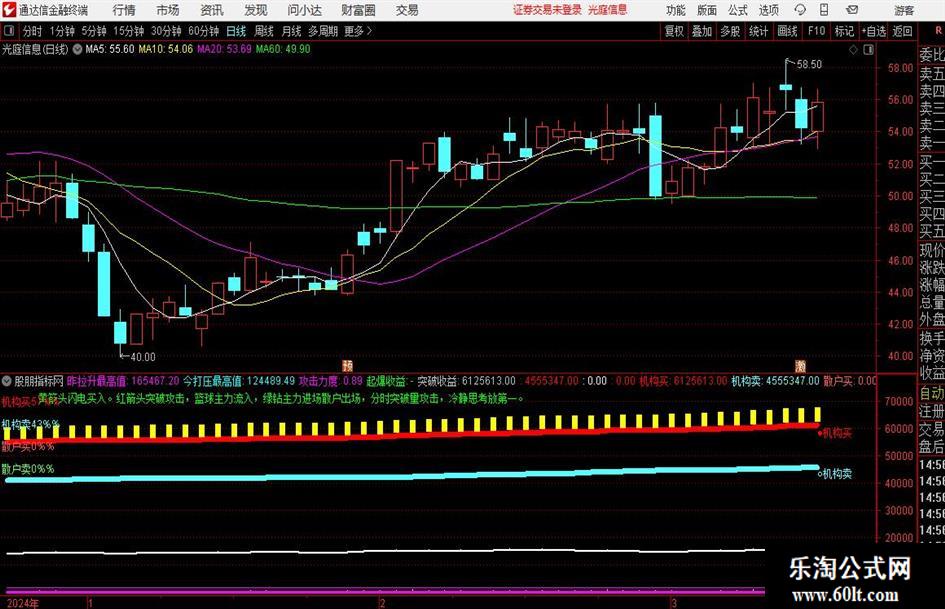945x609 pixels.
Task: Expand 更多 period options
Action: click(x=358, y=31)
